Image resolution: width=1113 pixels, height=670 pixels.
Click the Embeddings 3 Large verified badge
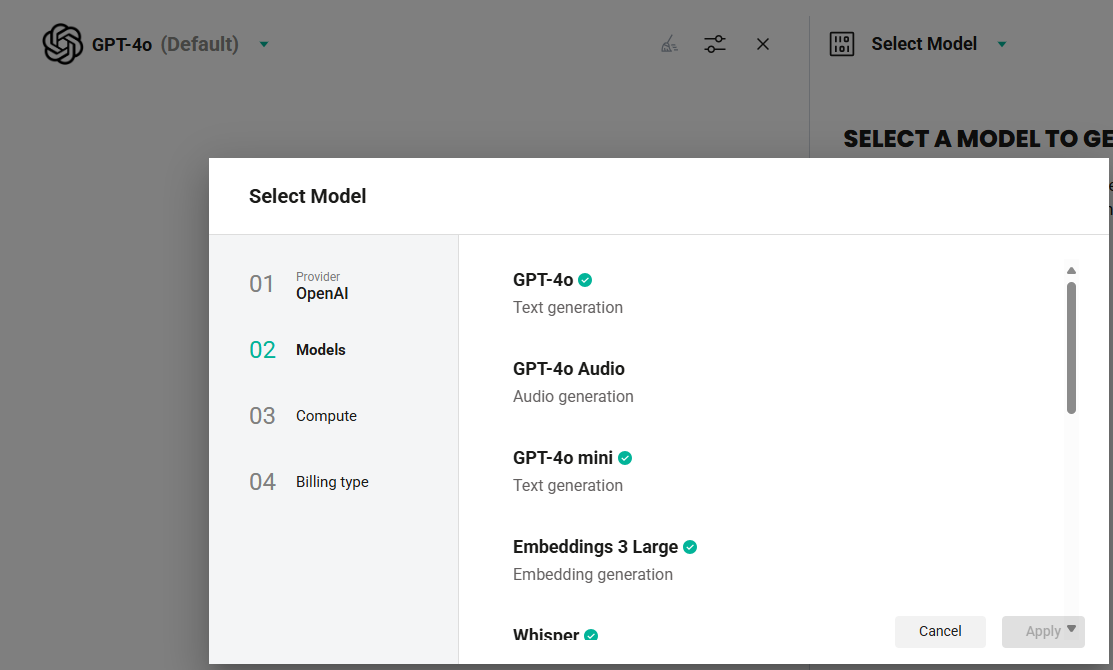click(x=690, y=547)
